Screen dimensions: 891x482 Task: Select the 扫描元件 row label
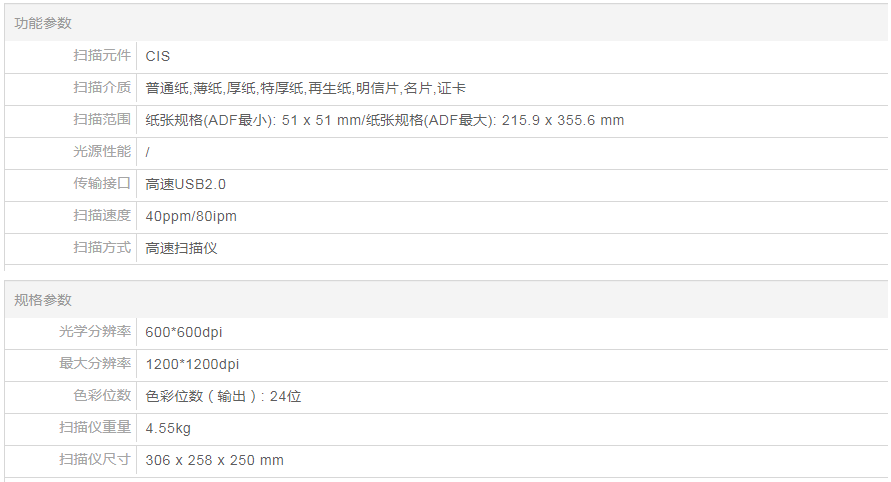coord(101,56)
